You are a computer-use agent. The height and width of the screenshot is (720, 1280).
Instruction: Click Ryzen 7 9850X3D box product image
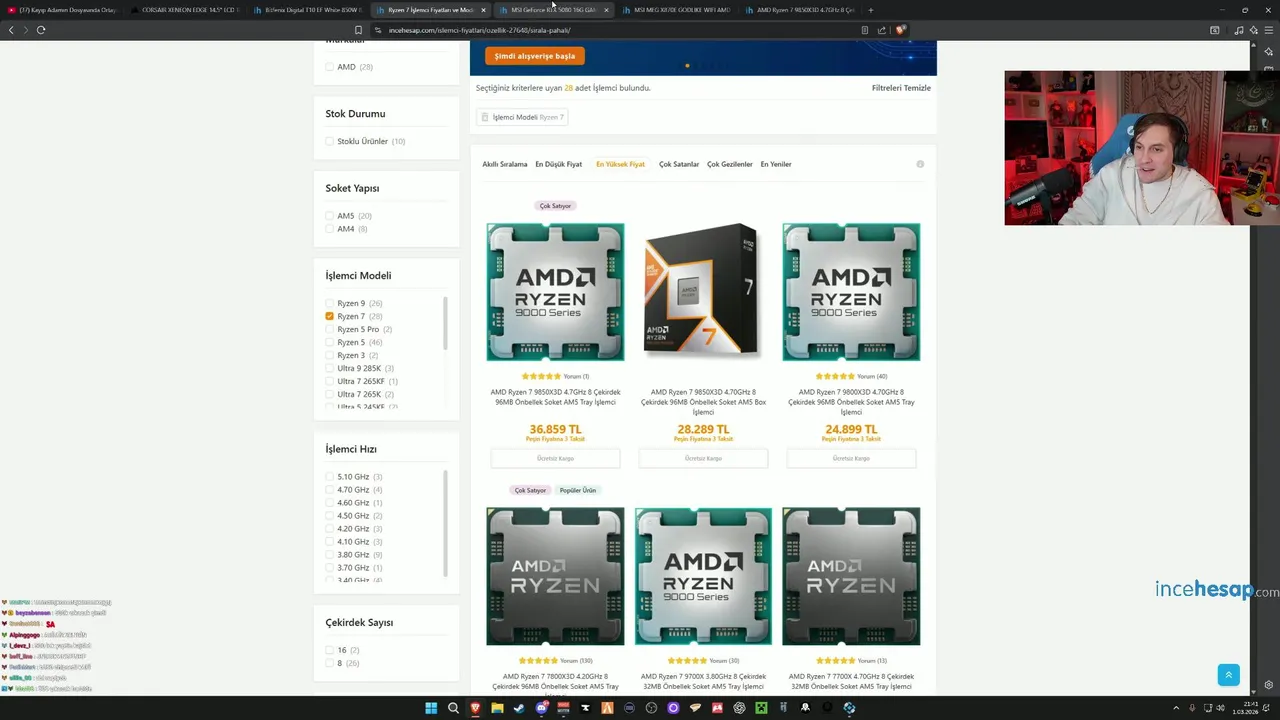tap(703, 291)
